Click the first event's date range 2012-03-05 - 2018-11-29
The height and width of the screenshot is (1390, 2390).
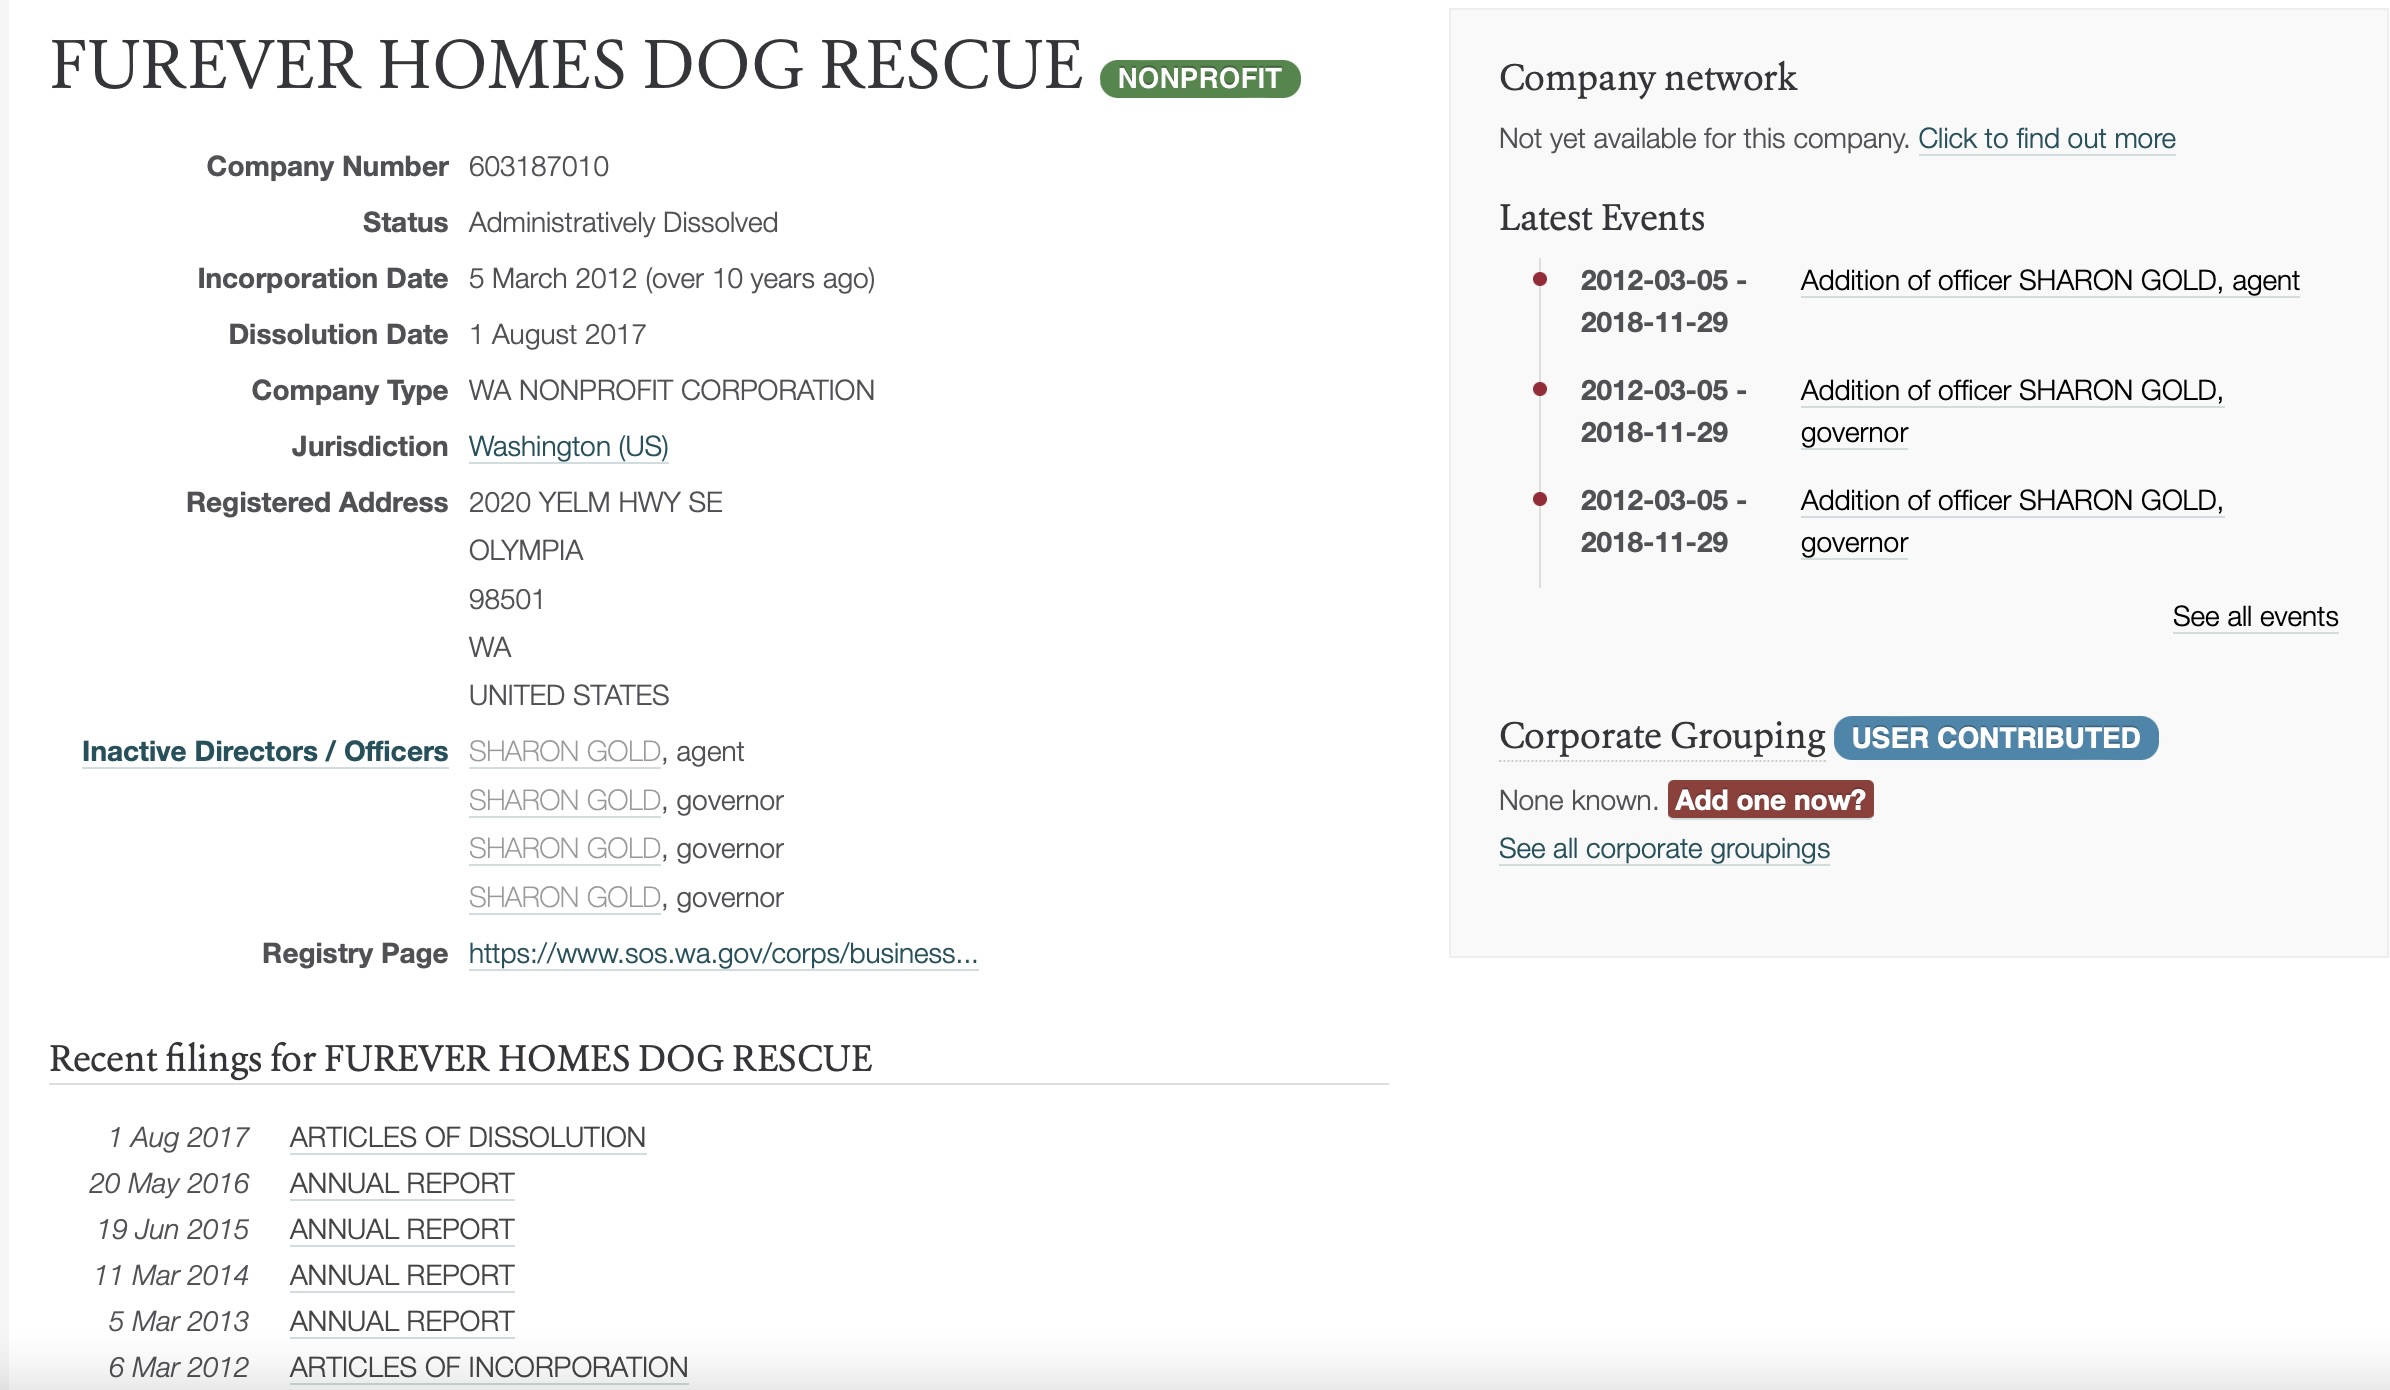coord(1663,301)
